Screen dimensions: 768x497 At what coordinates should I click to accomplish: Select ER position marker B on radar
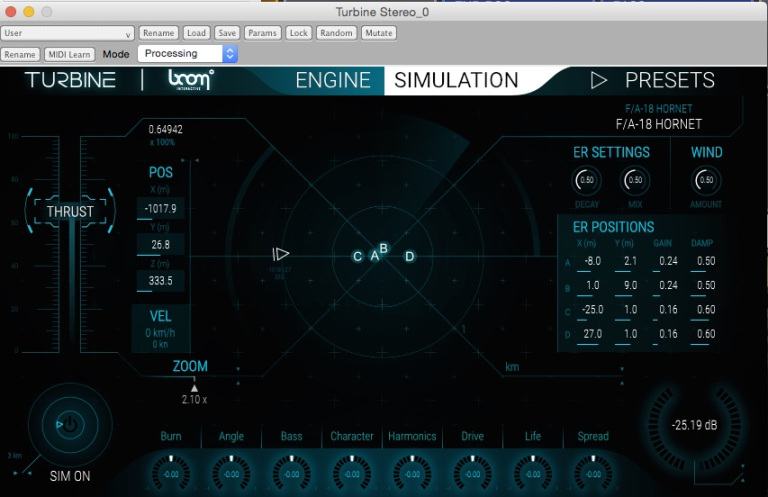pyautogui.click(x=383, y=248)
